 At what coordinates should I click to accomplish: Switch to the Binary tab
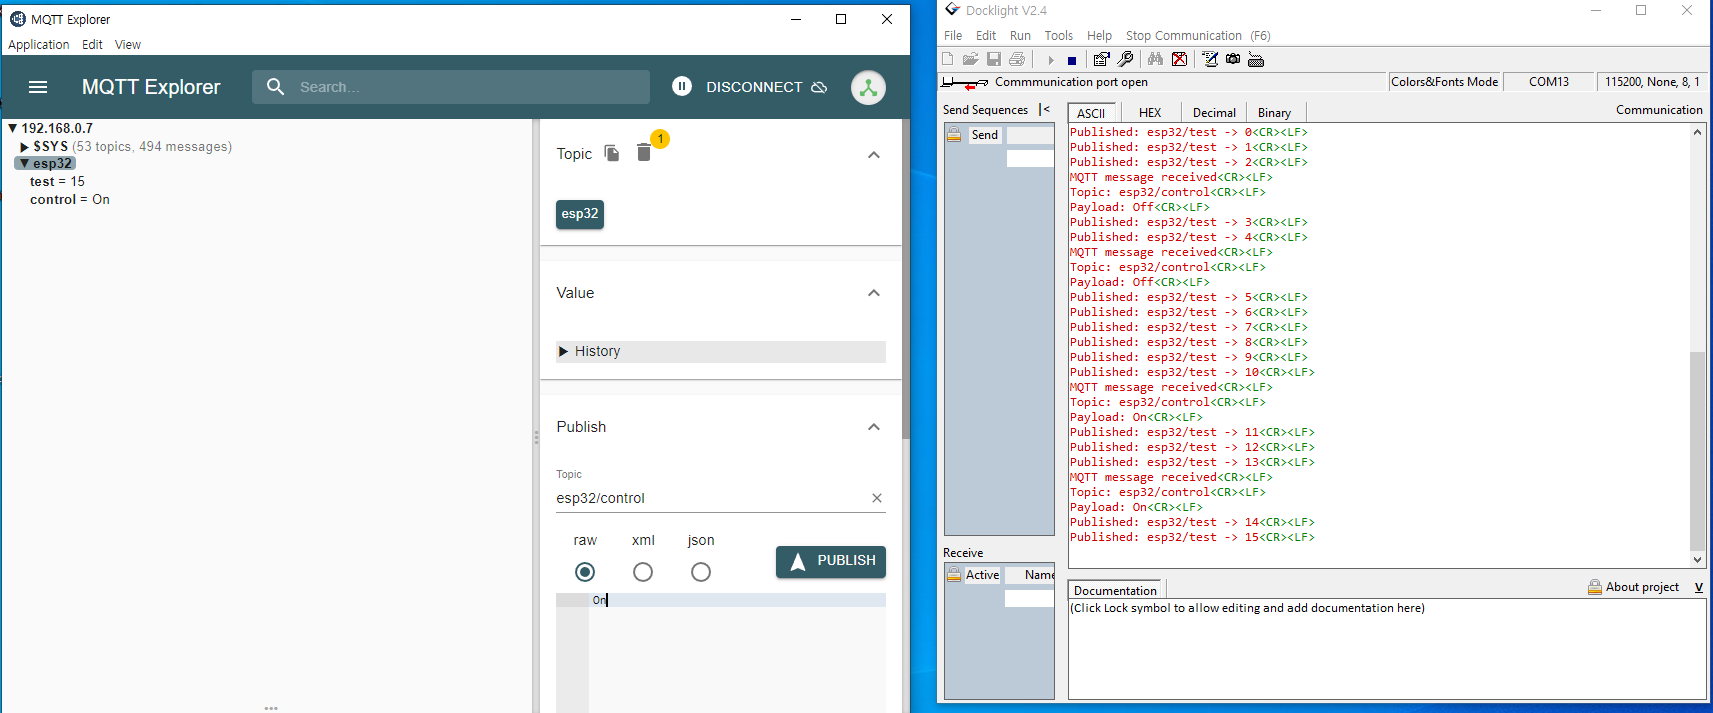tap(1274, 113)
